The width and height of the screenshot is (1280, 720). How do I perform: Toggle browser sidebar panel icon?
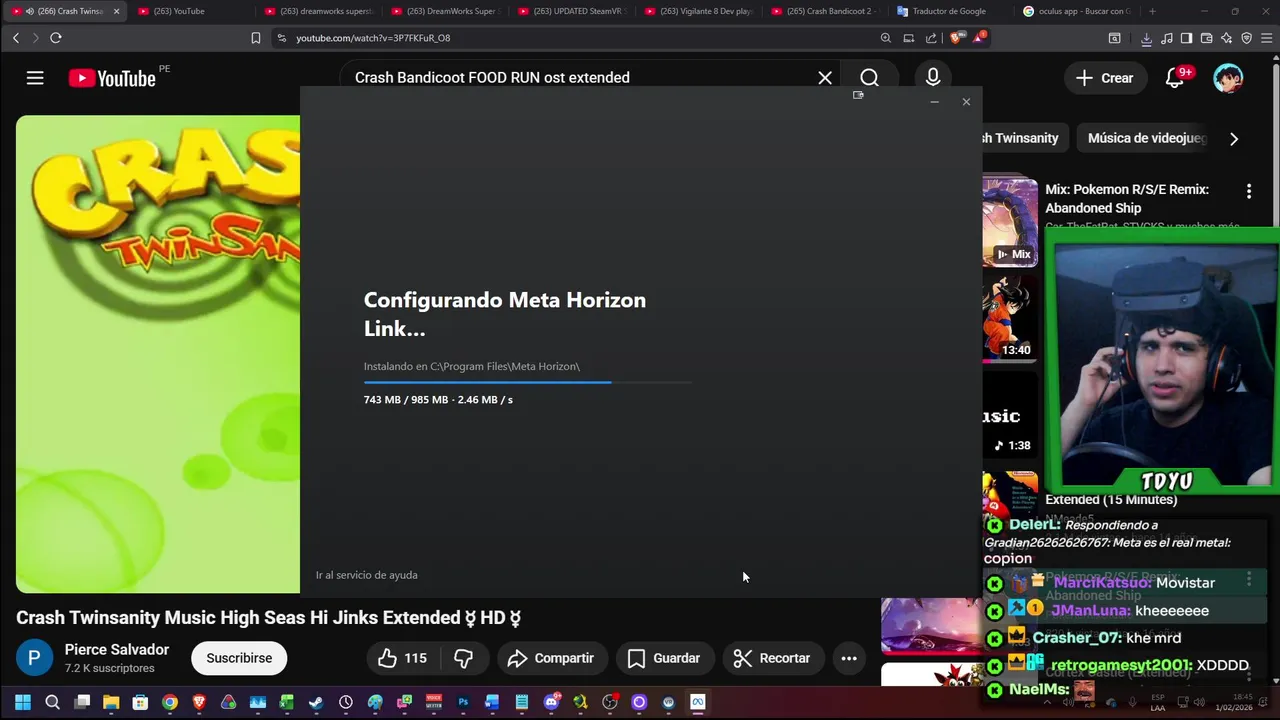tap(1186, 38)
